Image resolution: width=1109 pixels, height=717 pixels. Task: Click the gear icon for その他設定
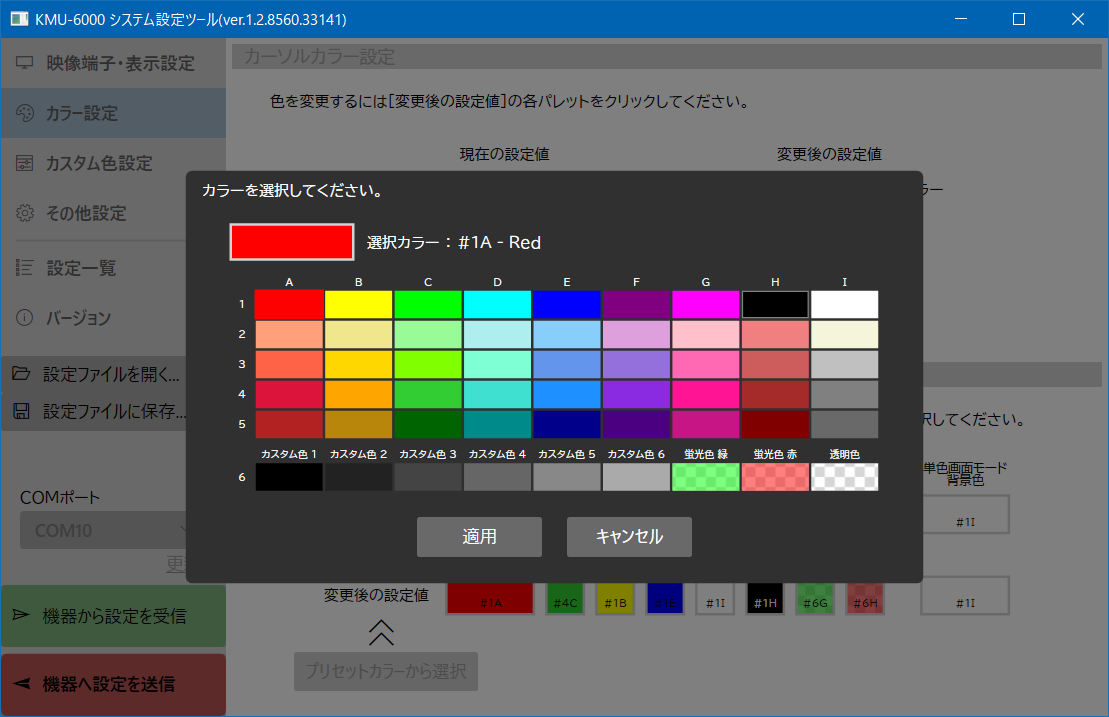[x=25, y=213]
